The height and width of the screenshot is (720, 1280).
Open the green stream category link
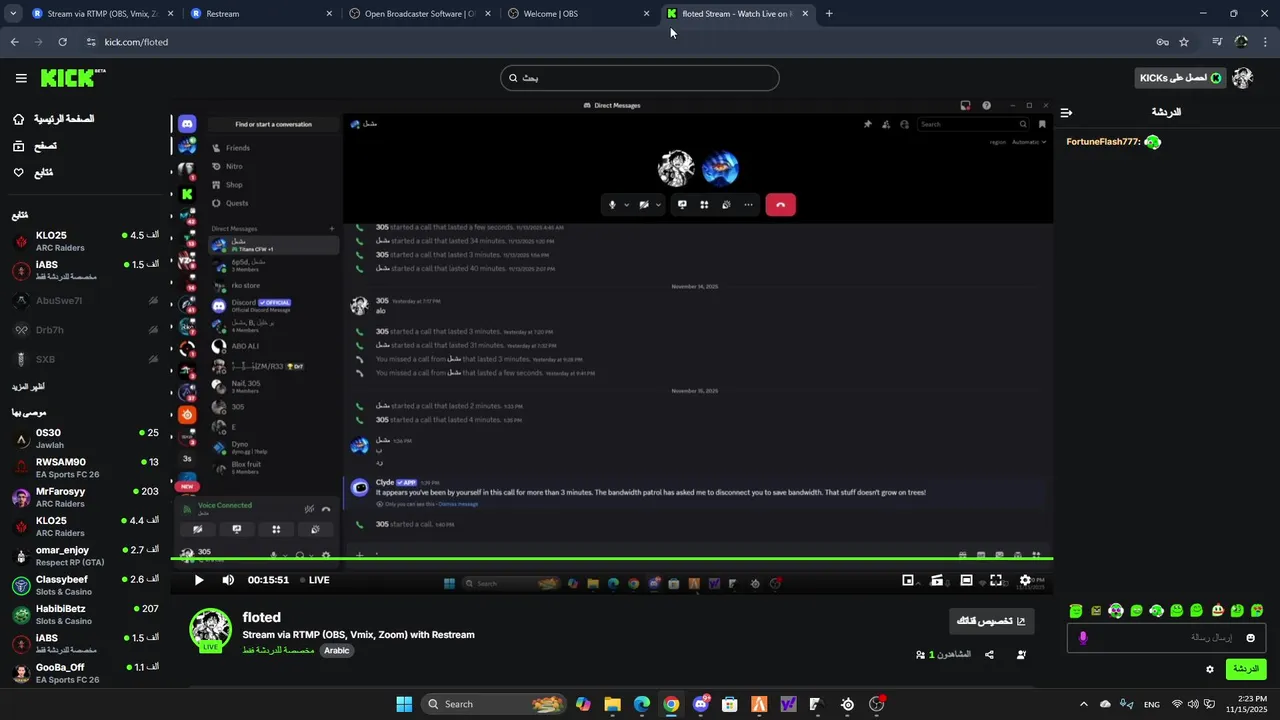coord(278,651)
